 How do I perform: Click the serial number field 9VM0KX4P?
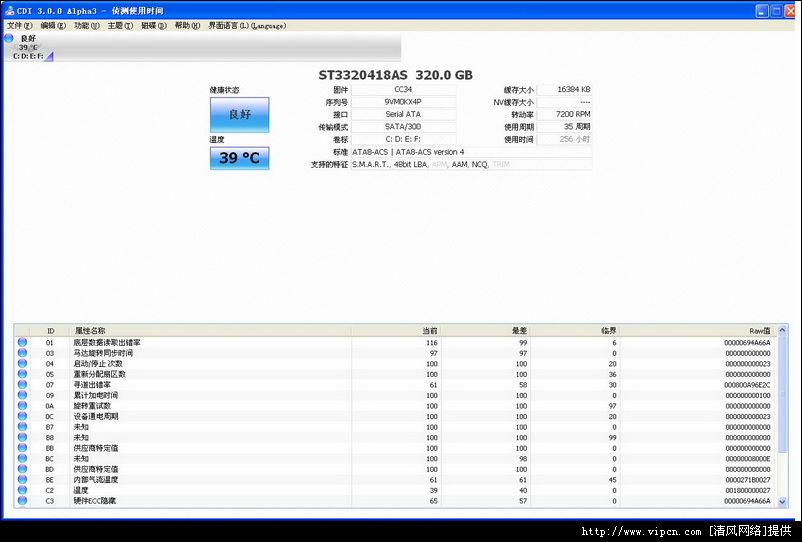404,102
